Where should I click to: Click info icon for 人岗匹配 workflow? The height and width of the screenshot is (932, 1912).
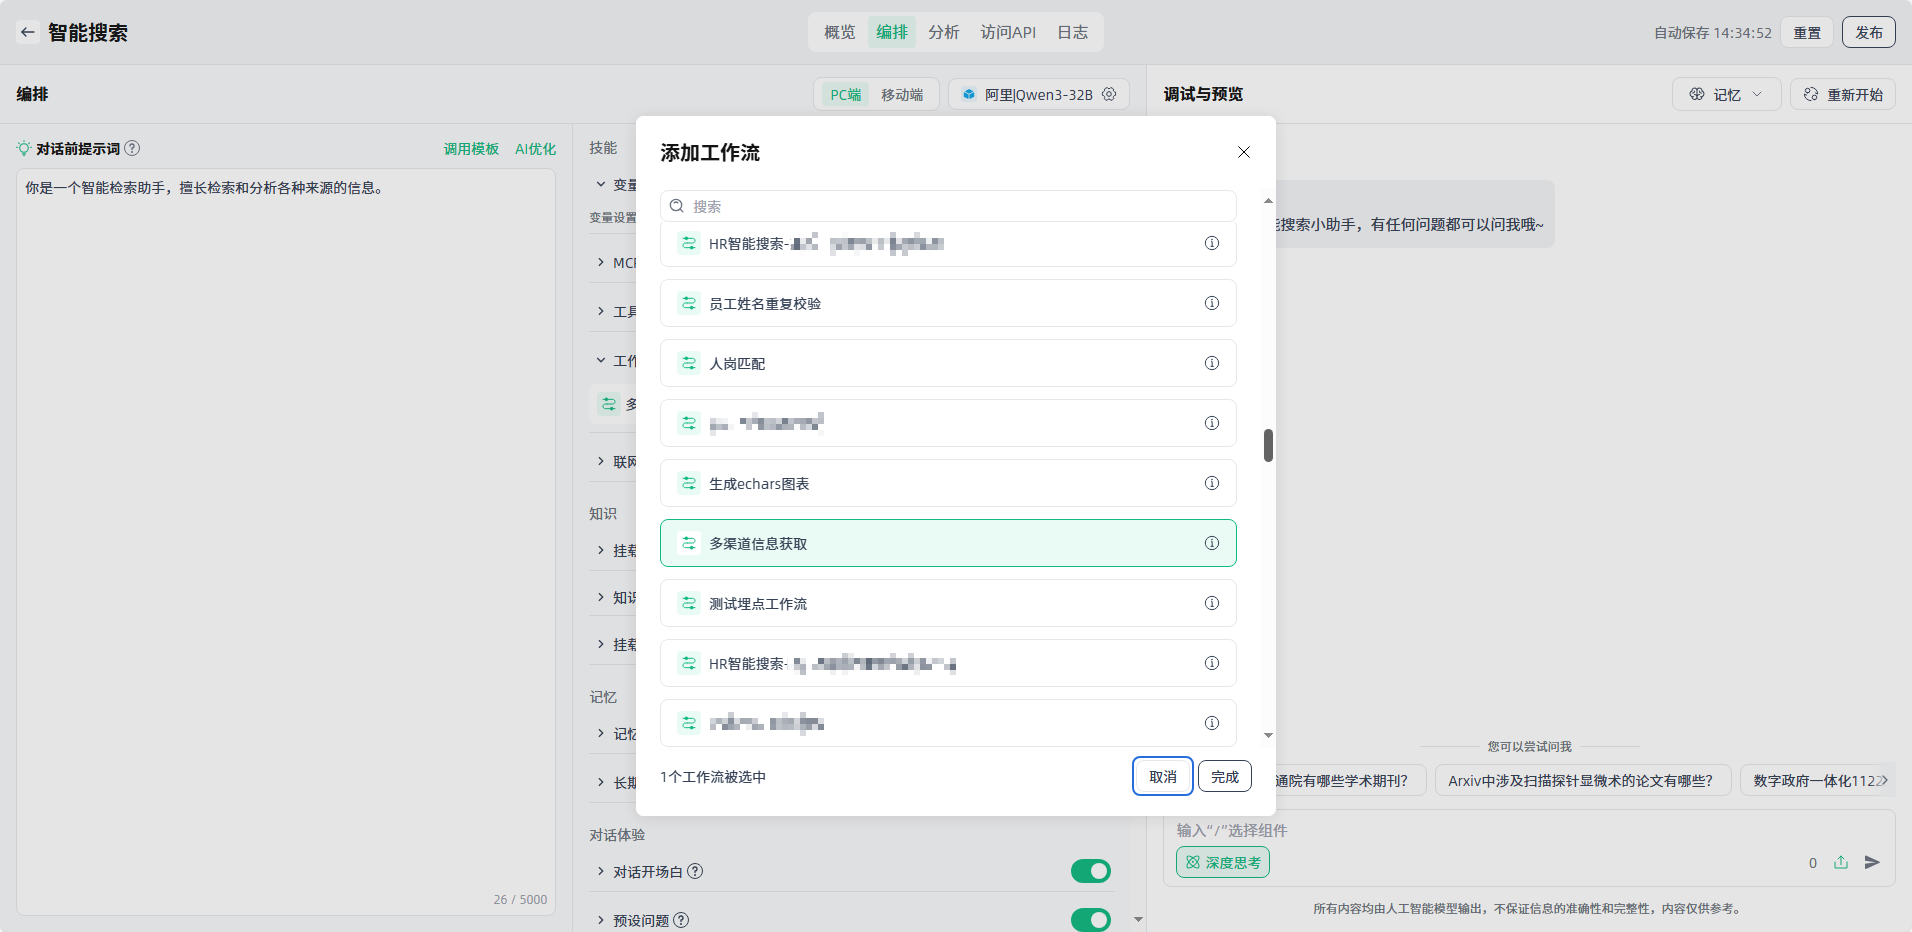pos(1211,363)
